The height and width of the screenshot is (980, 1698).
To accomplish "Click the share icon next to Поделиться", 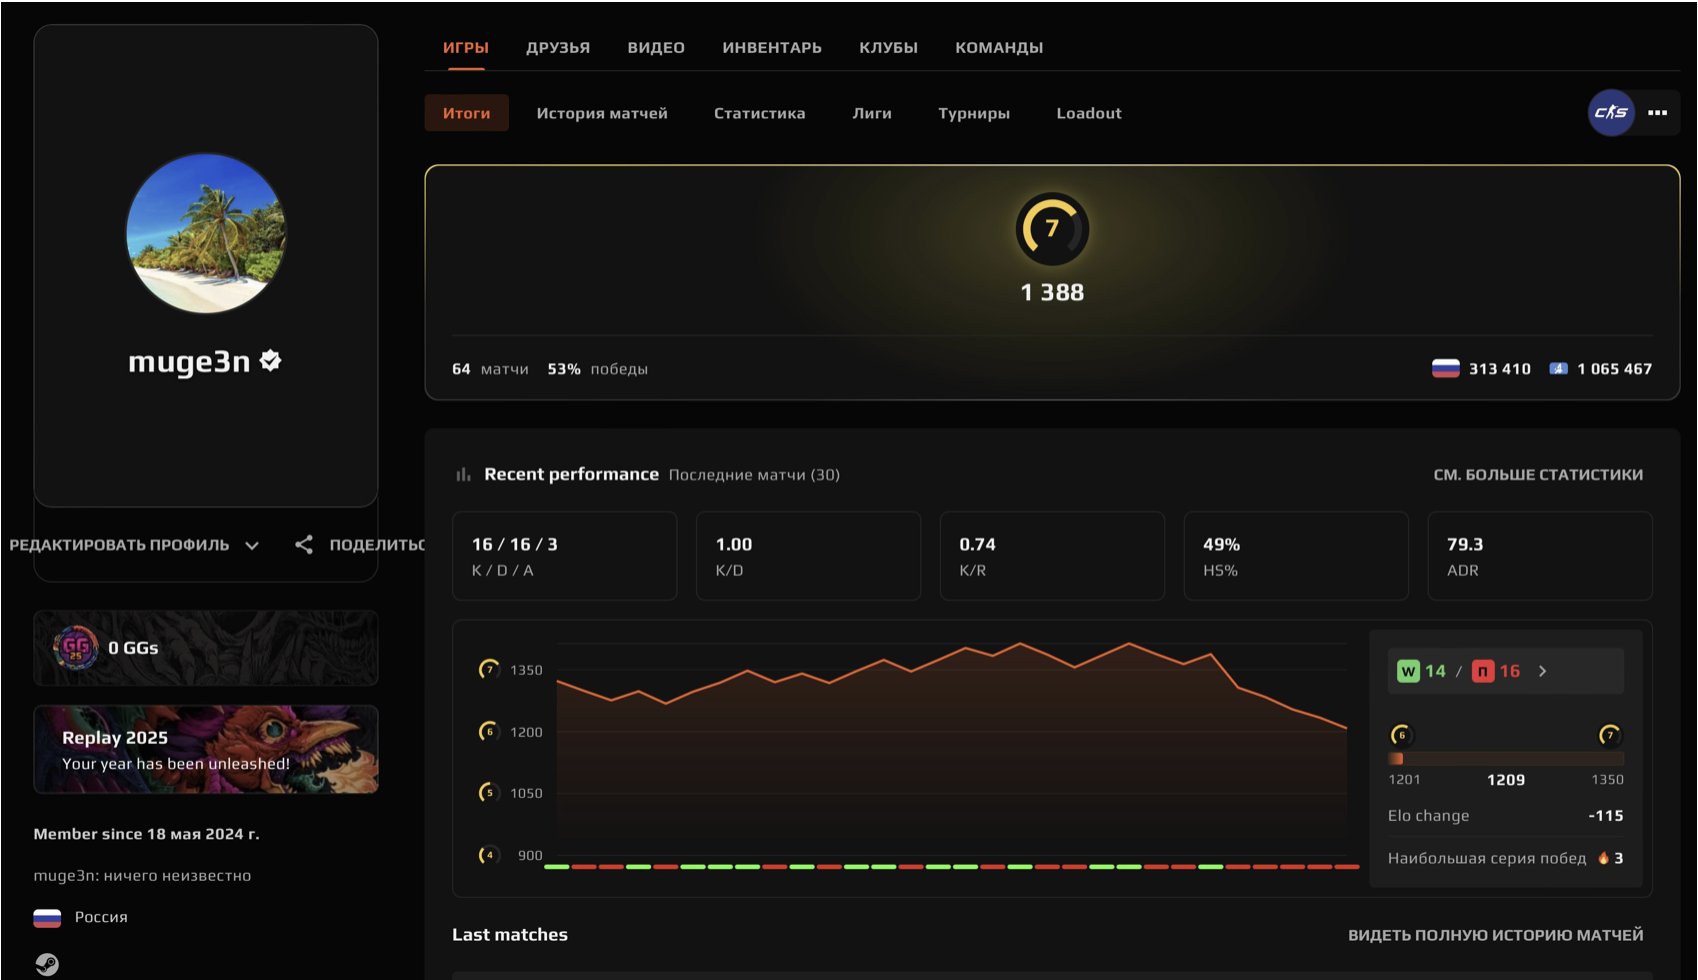I will [304, 545].
